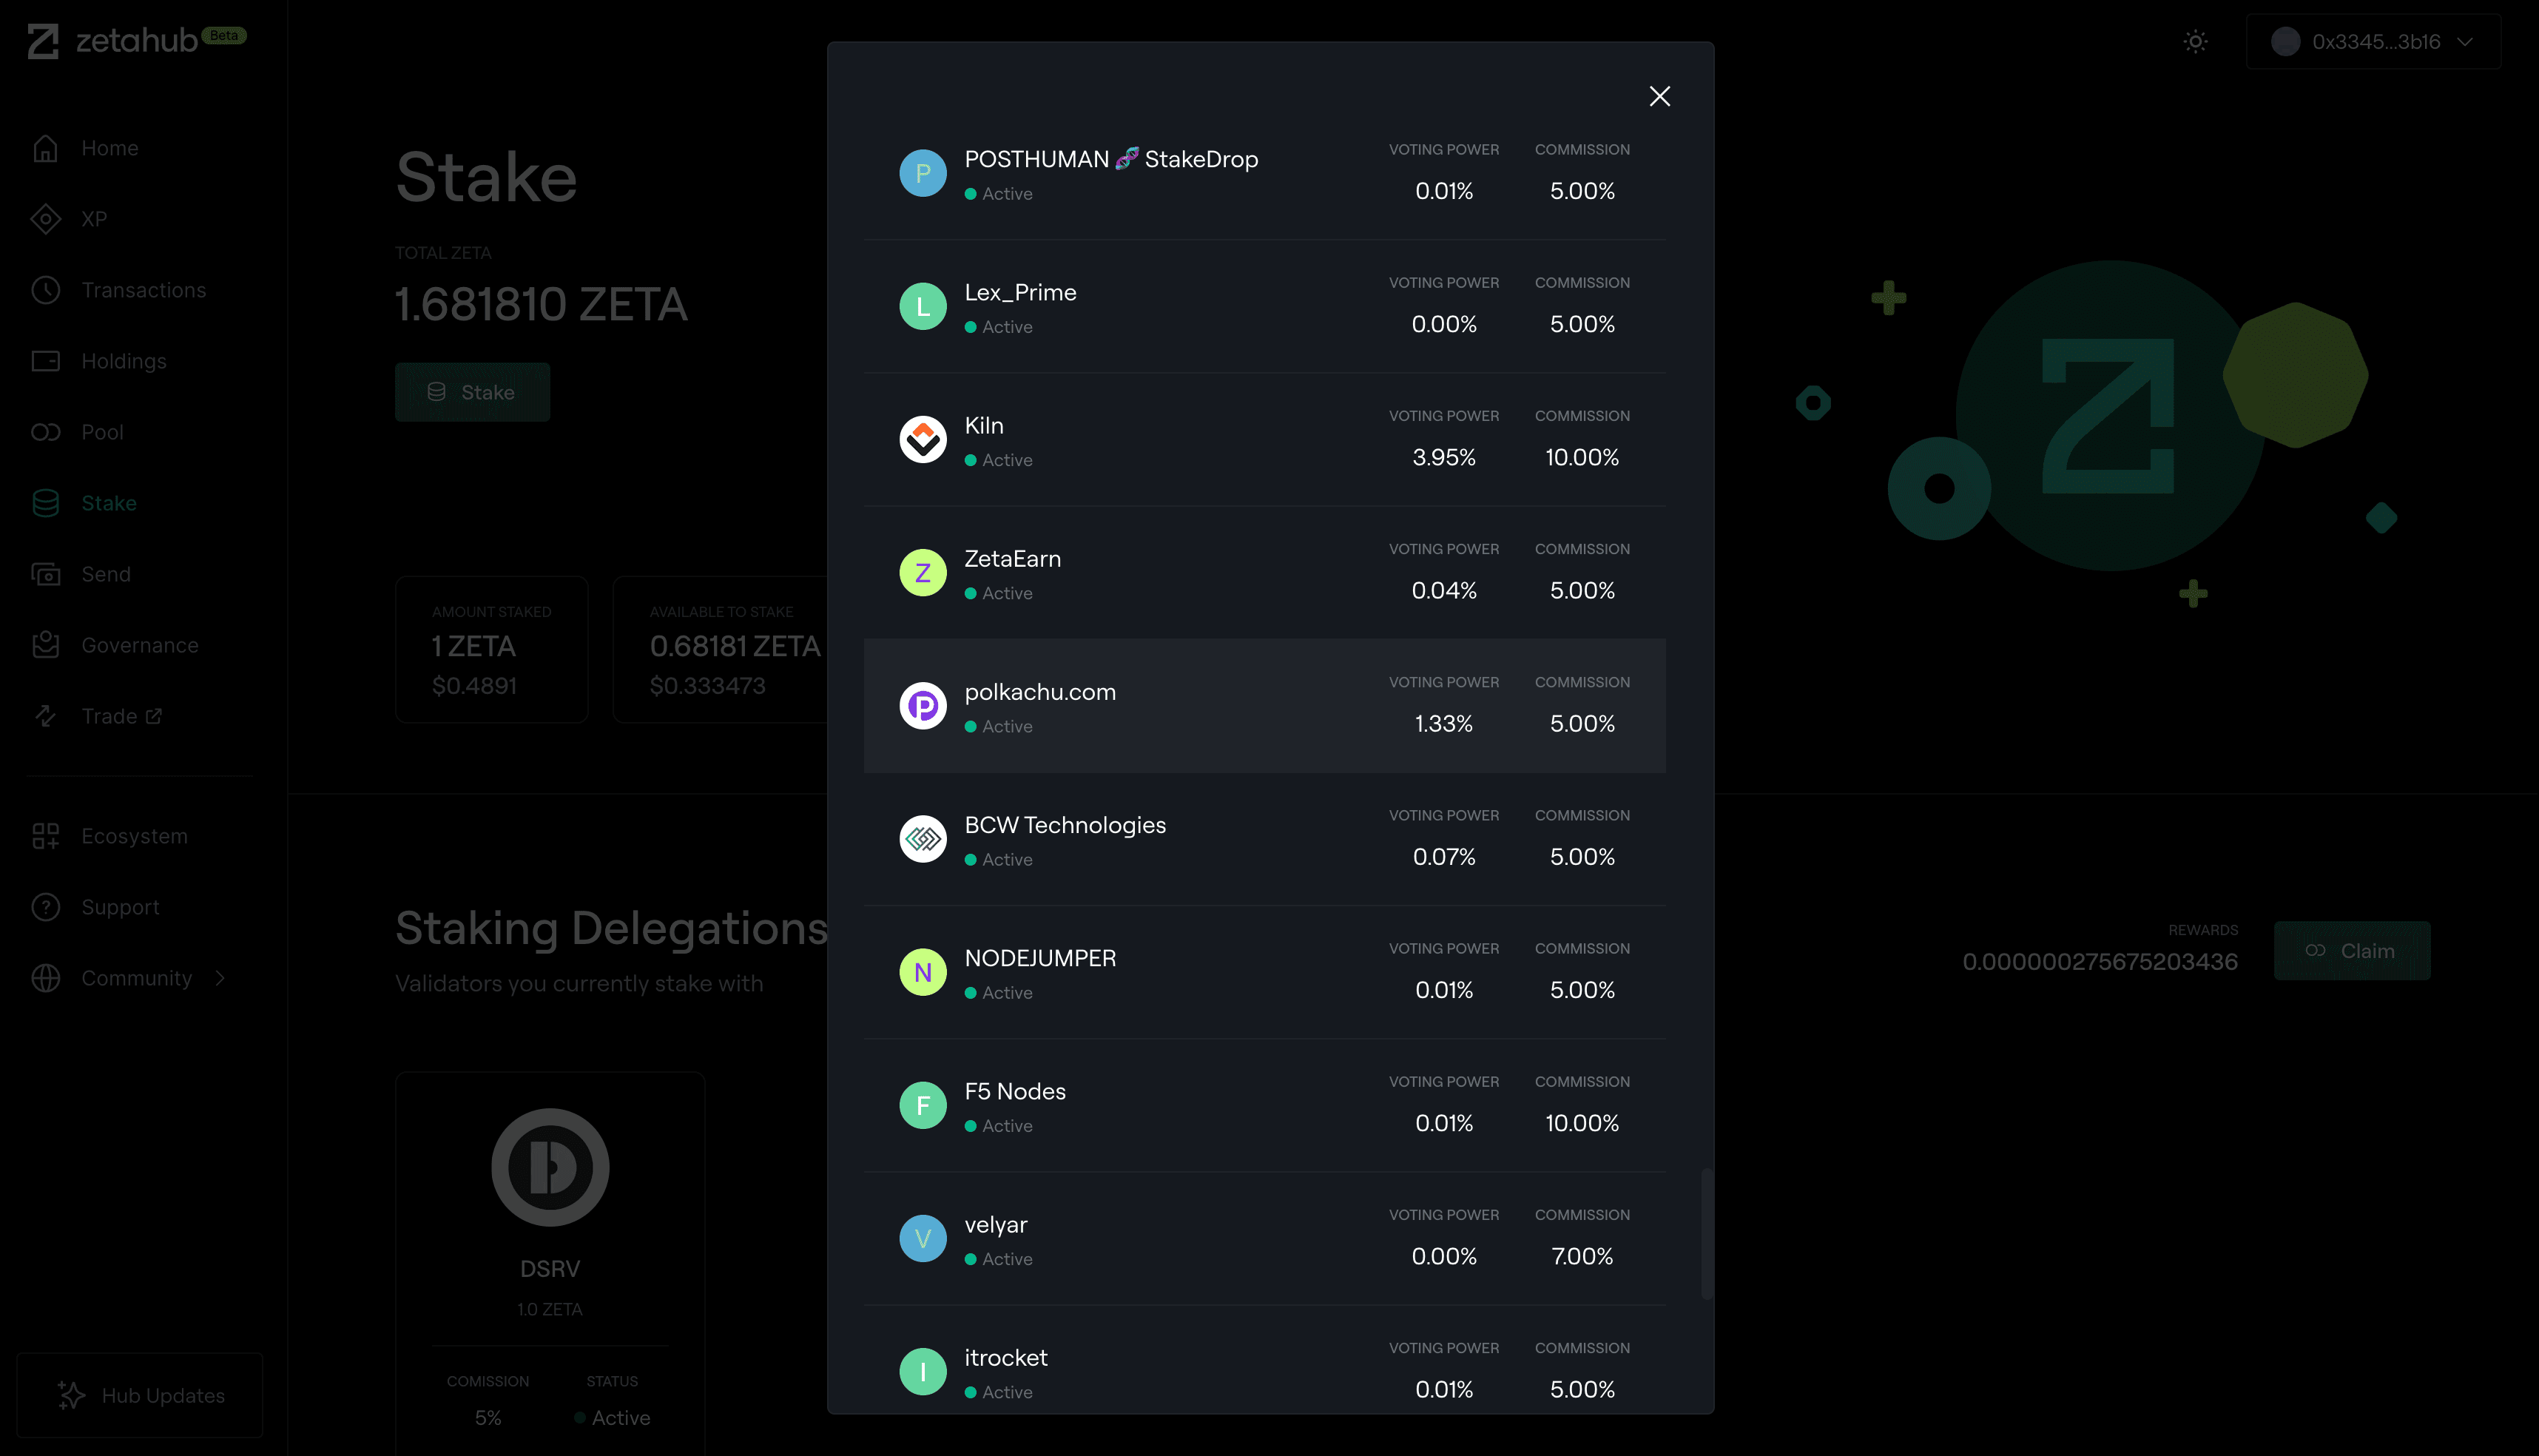Click the Transactions clock icon
Image resolution: width=2539 pixels, height=1456 pixels.
[x=46, y=290]
